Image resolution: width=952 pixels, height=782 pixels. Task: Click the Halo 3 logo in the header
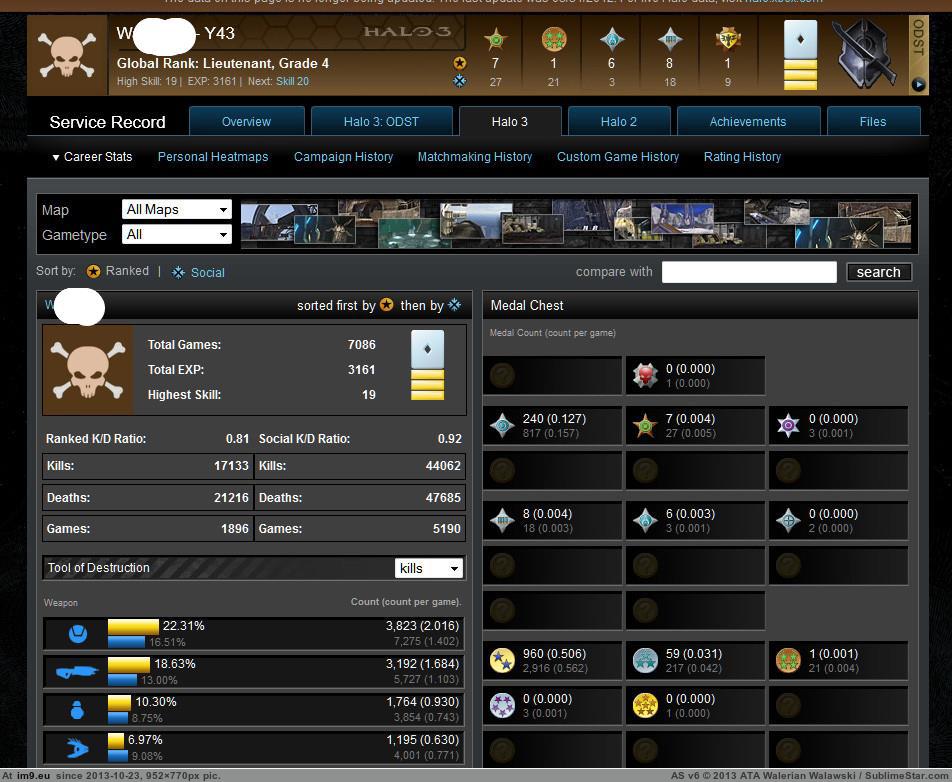[x=407, y=32]
